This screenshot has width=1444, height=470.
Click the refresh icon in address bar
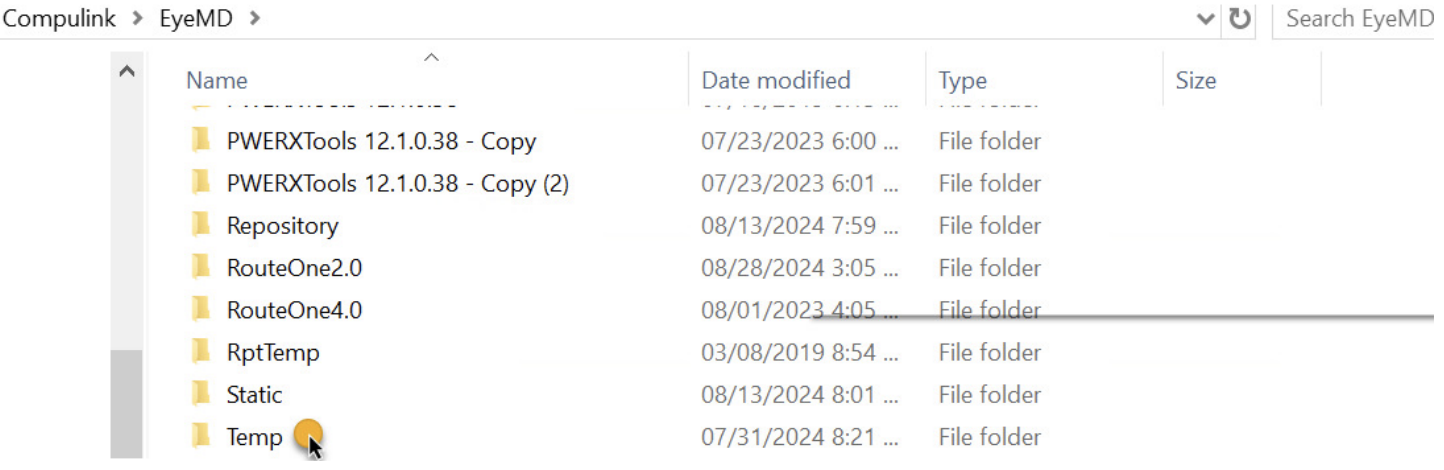click(x=1240, y=19)
